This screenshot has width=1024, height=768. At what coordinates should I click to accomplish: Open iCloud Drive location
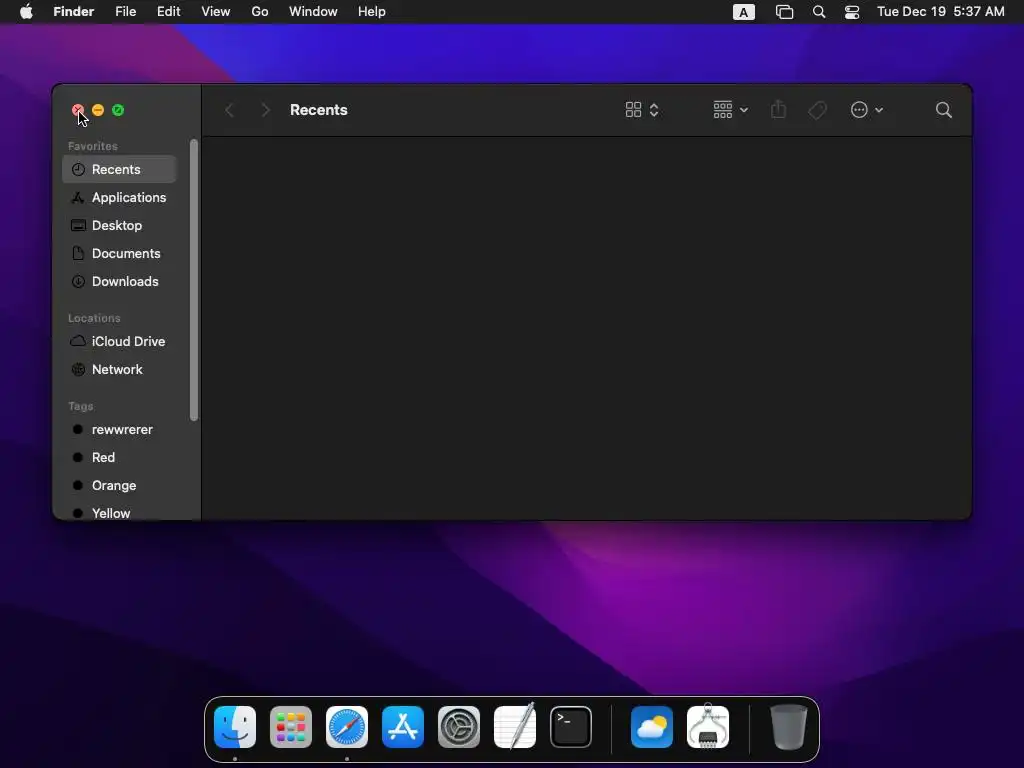(120, 342)
